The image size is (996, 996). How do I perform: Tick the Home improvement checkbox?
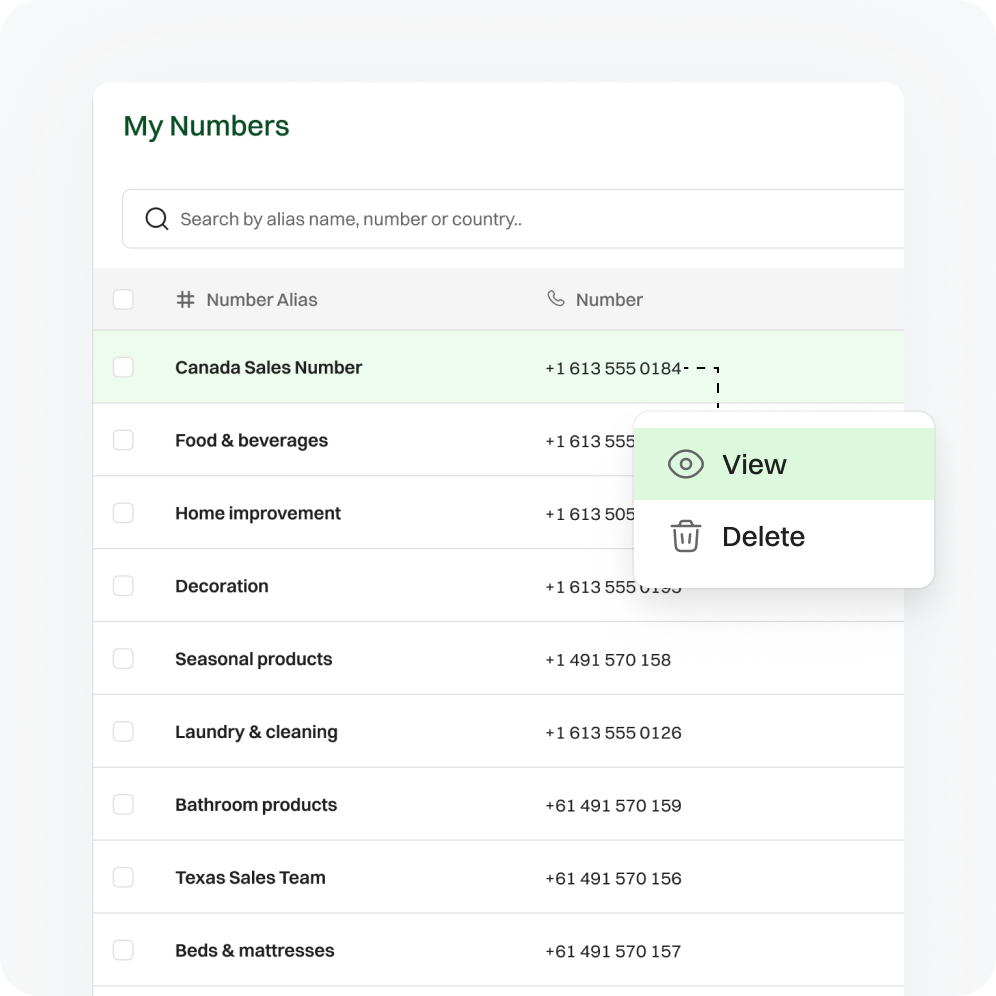[123, 513]
